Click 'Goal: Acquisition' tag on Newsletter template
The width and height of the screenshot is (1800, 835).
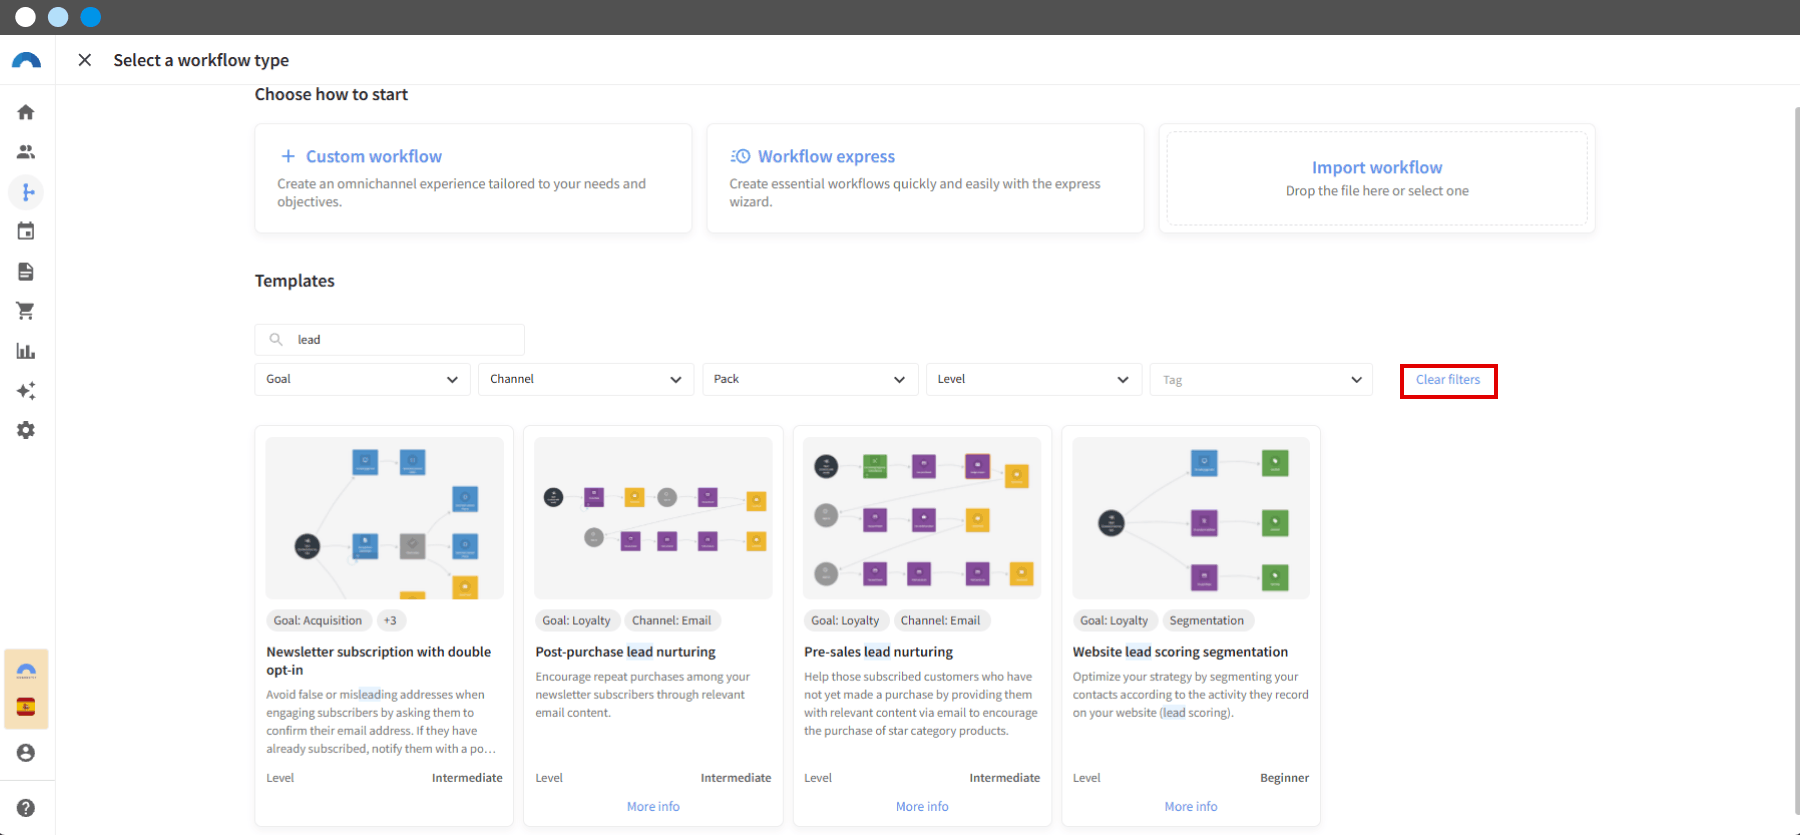pyautogui.click(x=318, y=621)
